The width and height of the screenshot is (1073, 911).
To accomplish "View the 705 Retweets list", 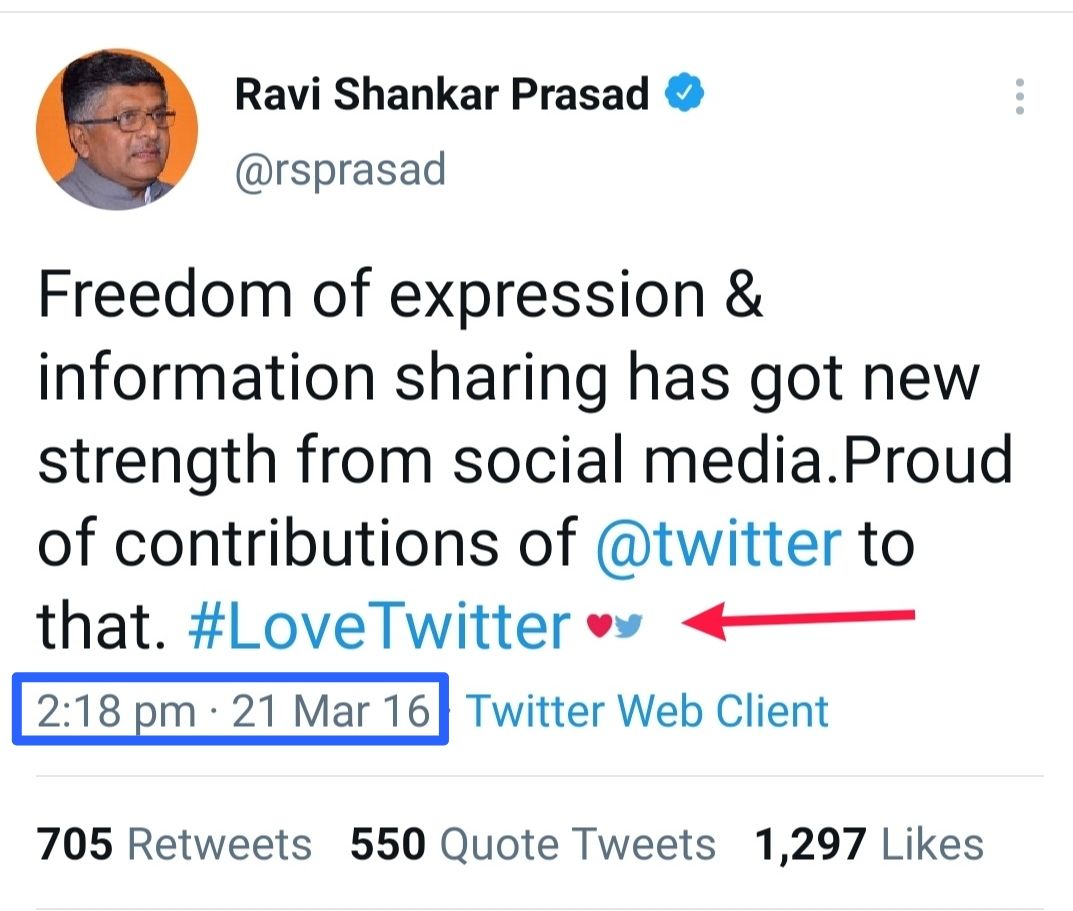I will [x=174, y=843].
